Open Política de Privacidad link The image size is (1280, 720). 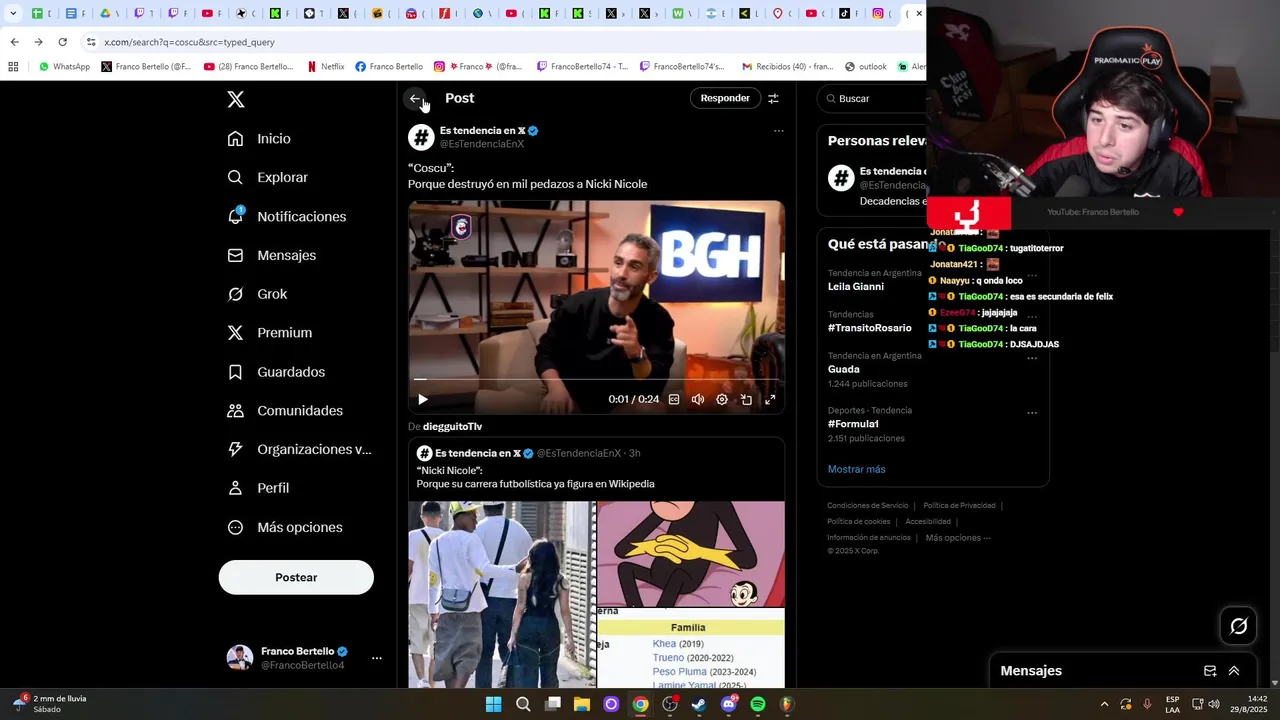[x=959, y=506]
